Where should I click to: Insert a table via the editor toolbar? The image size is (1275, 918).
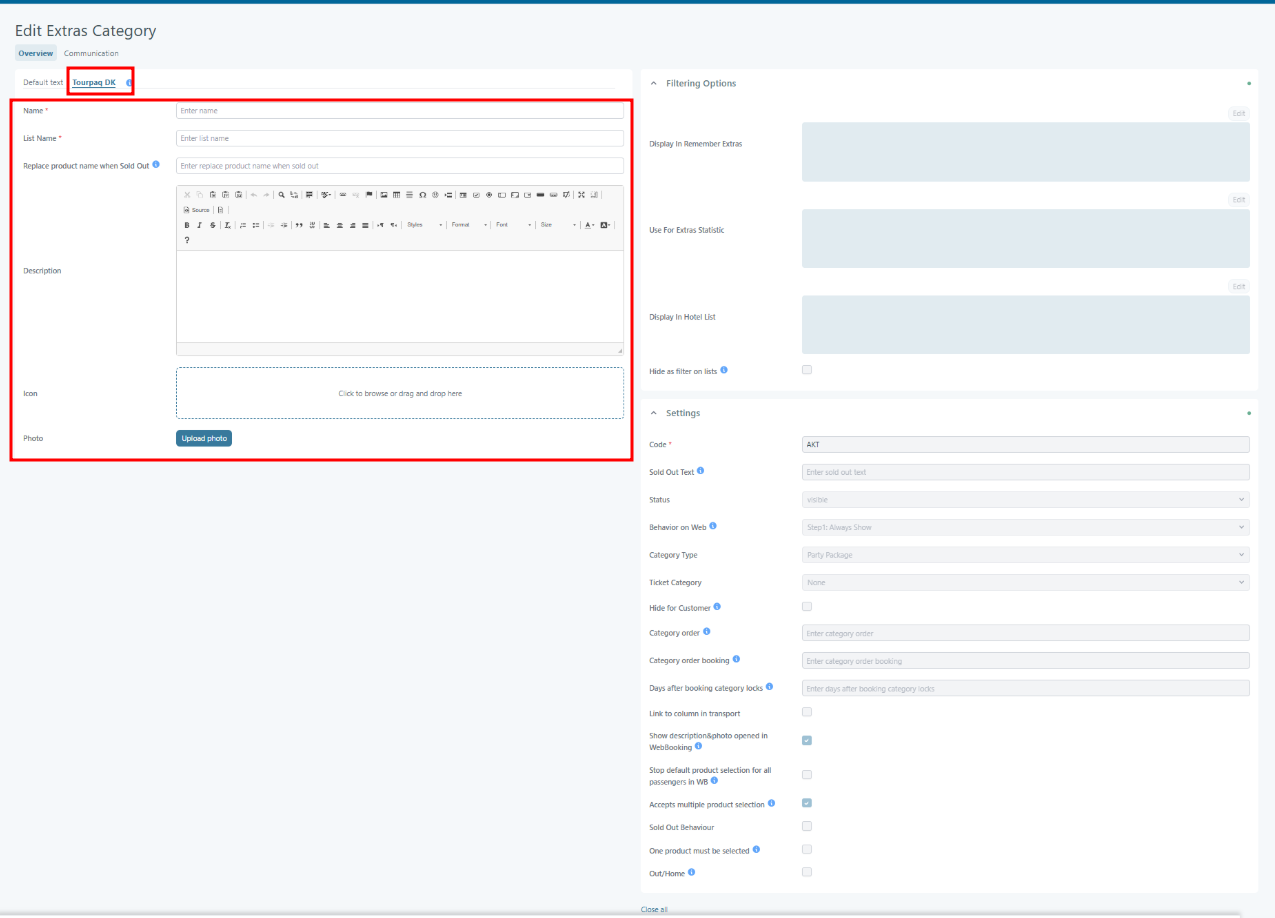[397, 195]
